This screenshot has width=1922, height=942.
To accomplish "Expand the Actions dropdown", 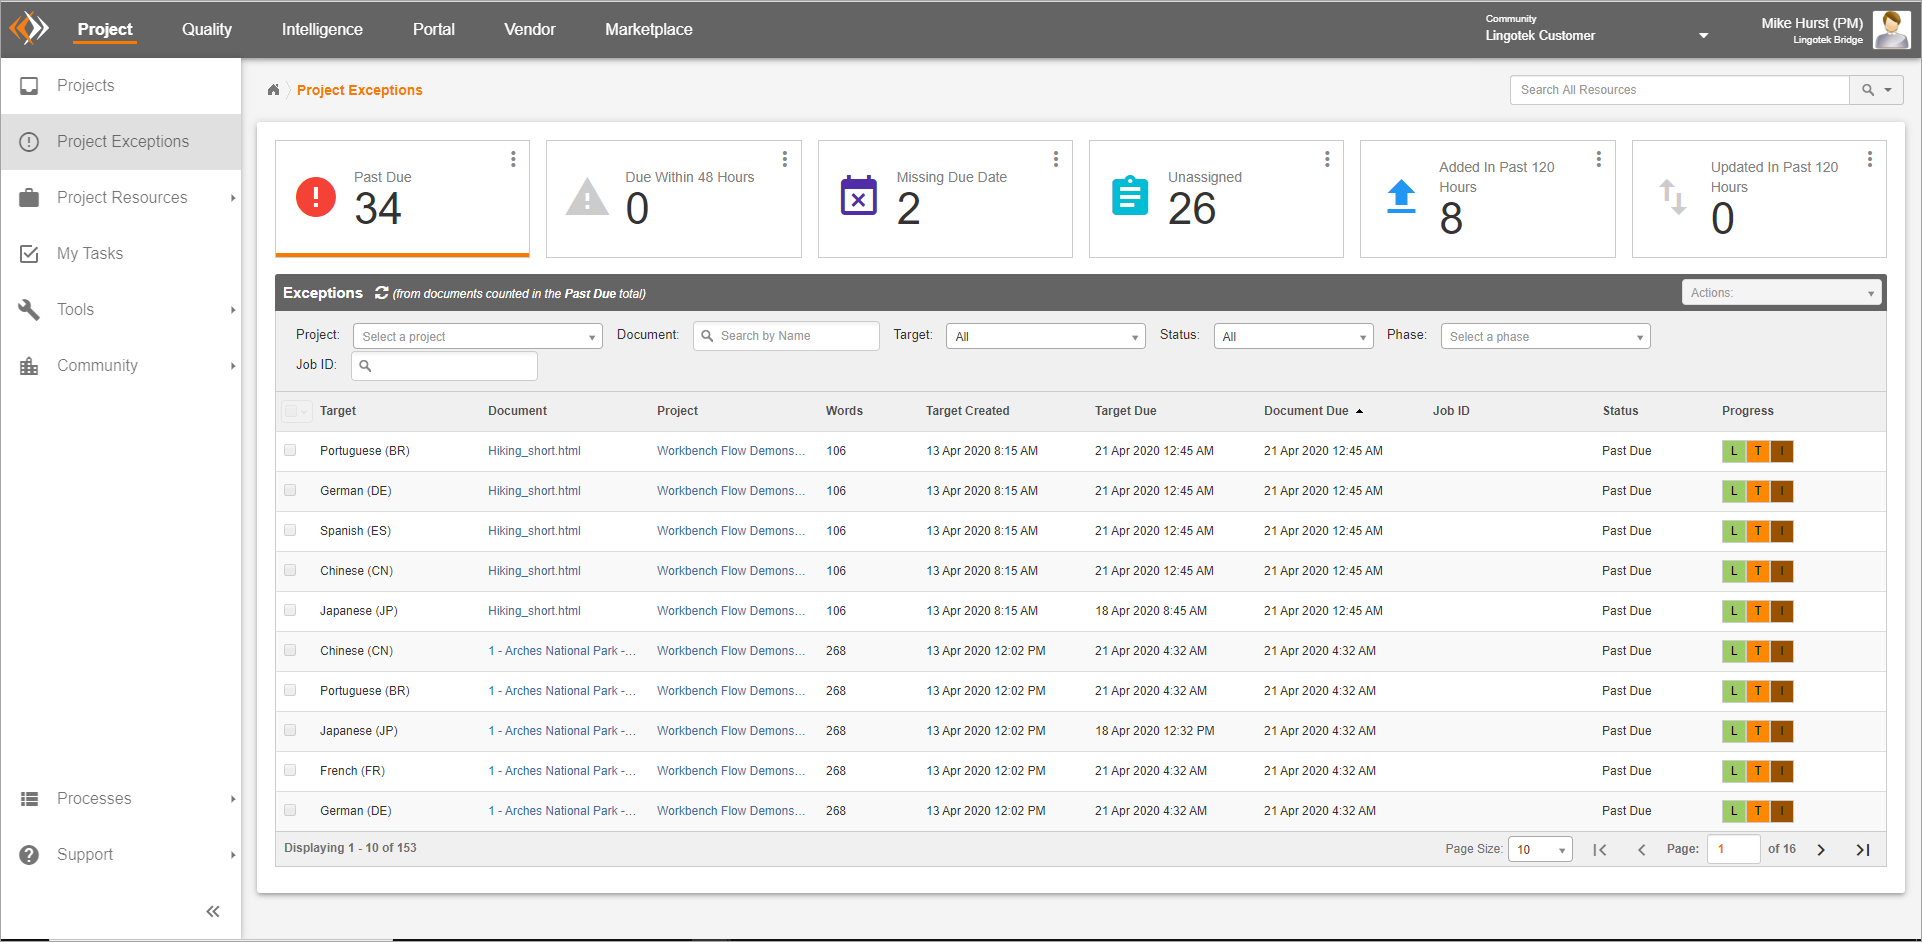I will click(x=1781, y=293).
